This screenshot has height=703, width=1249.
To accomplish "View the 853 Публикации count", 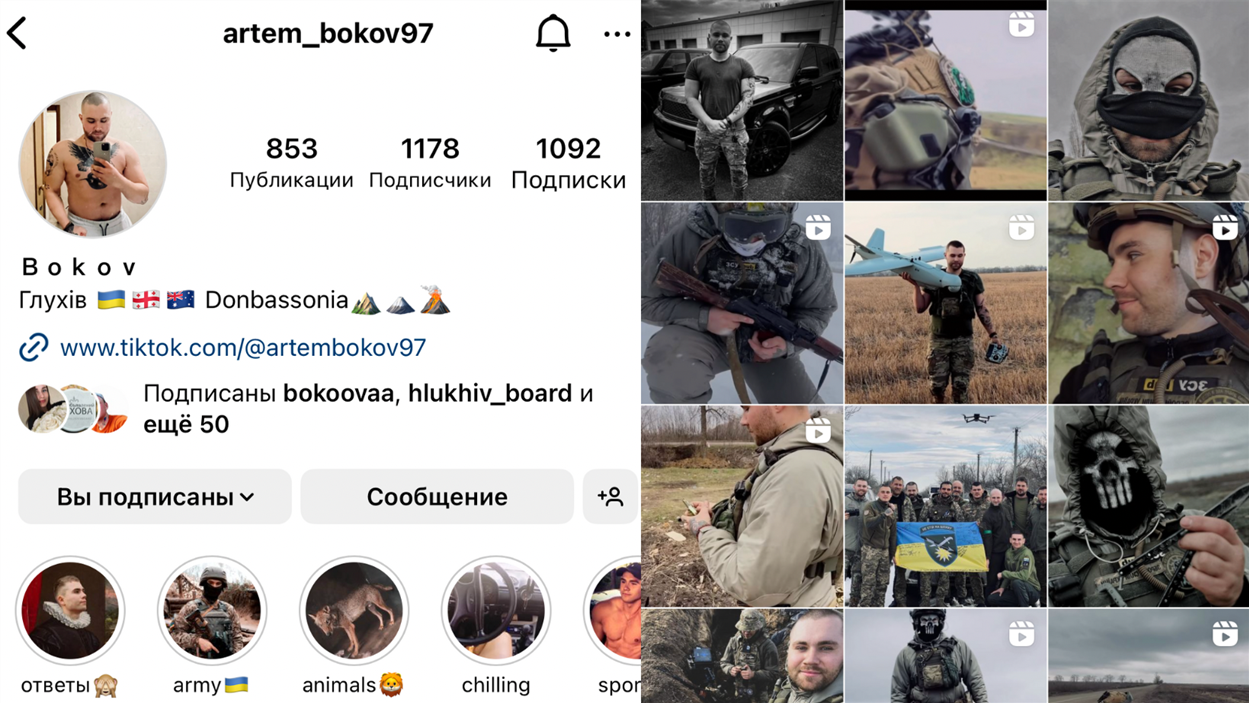I will 291,163.
